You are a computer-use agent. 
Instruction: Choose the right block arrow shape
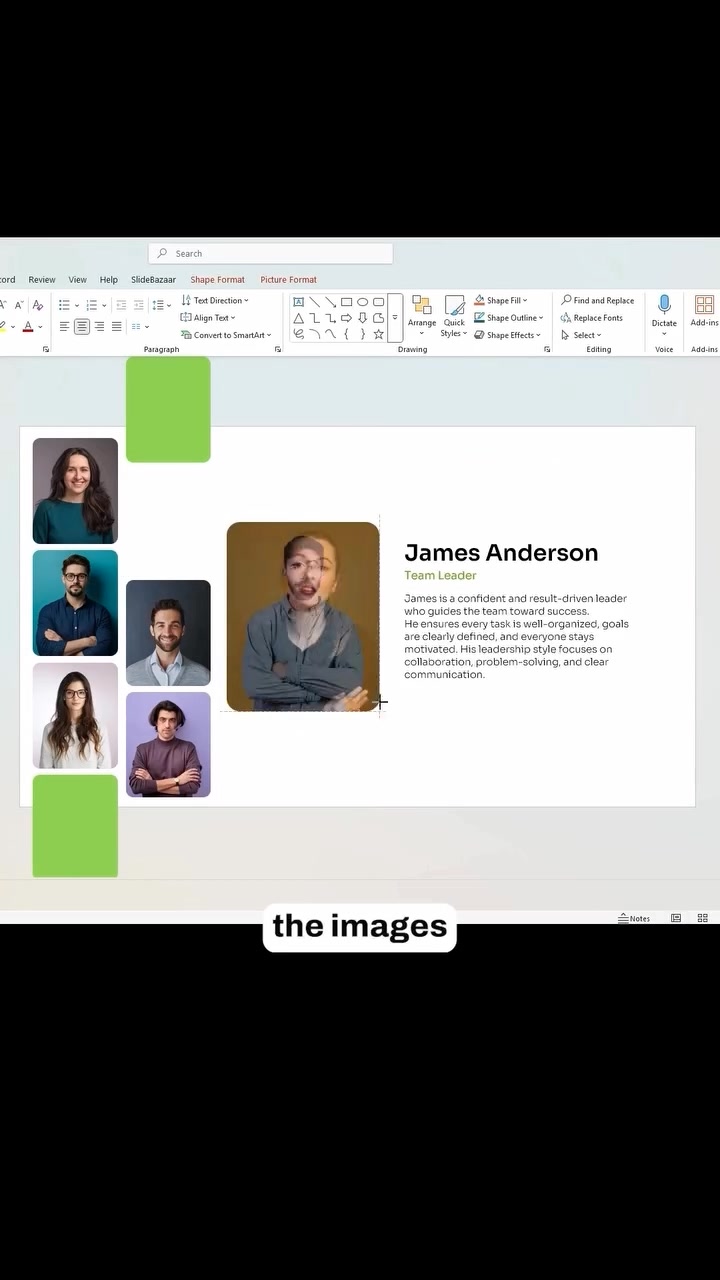point(346,318)
